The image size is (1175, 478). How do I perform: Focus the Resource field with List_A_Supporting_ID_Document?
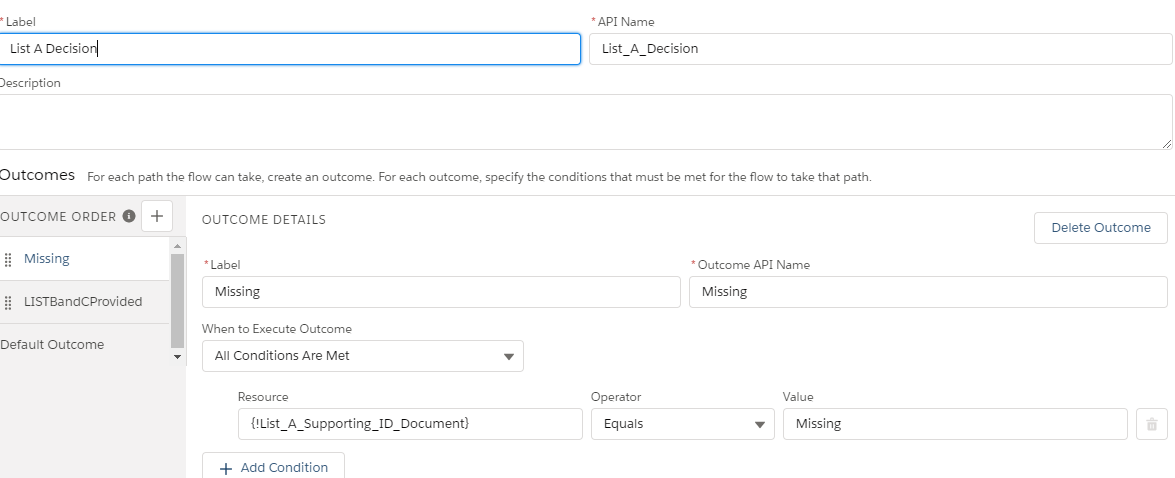[410, 424]
